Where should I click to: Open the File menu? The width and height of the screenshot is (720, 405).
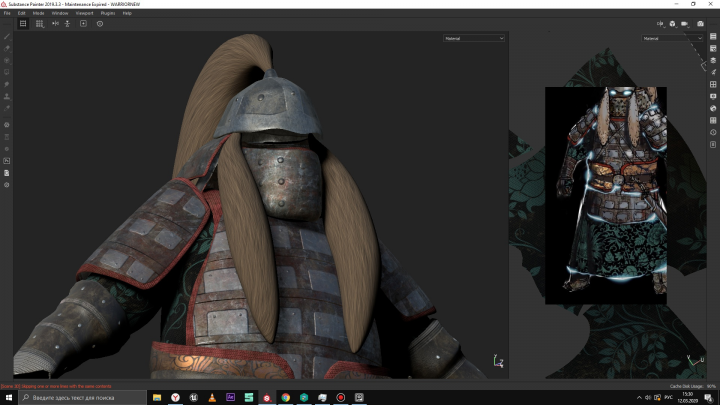coord(7,13)
